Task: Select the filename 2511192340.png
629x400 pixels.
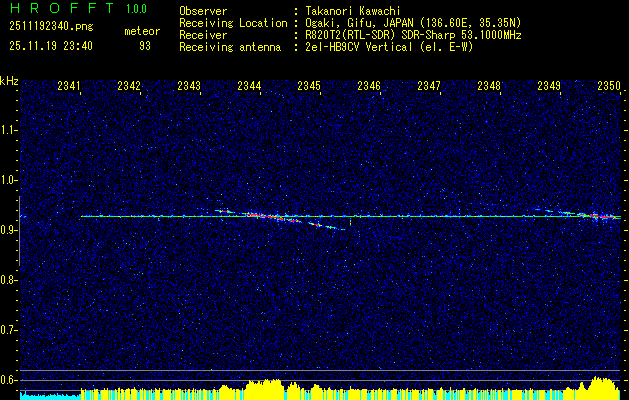Action: pos(51,27)
